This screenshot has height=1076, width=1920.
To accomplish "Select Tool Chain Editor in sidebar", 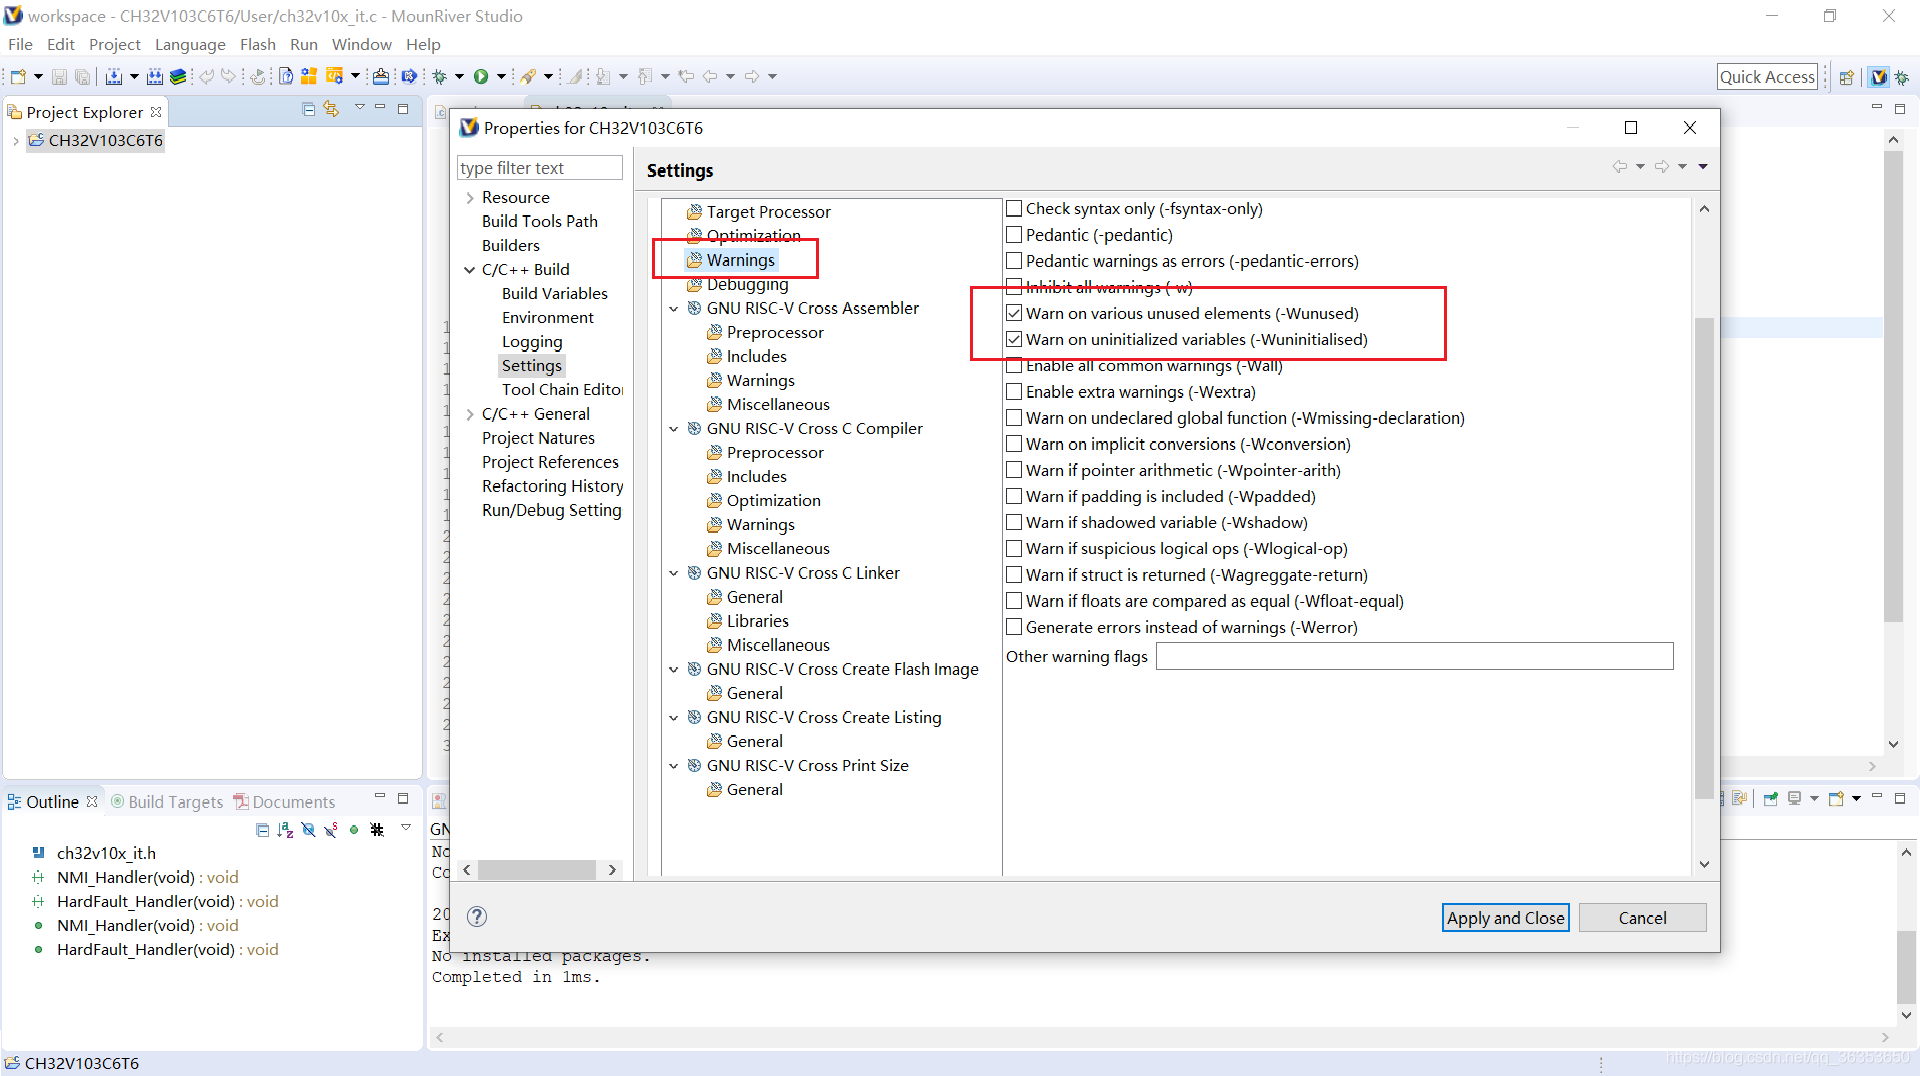I will coord(562,390).
